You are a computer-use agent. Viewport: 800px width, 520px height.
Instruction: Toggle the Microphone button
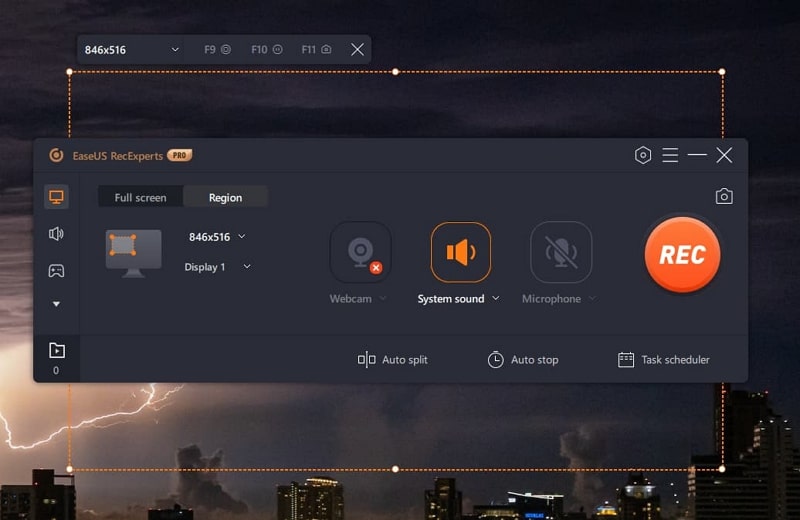561,252
